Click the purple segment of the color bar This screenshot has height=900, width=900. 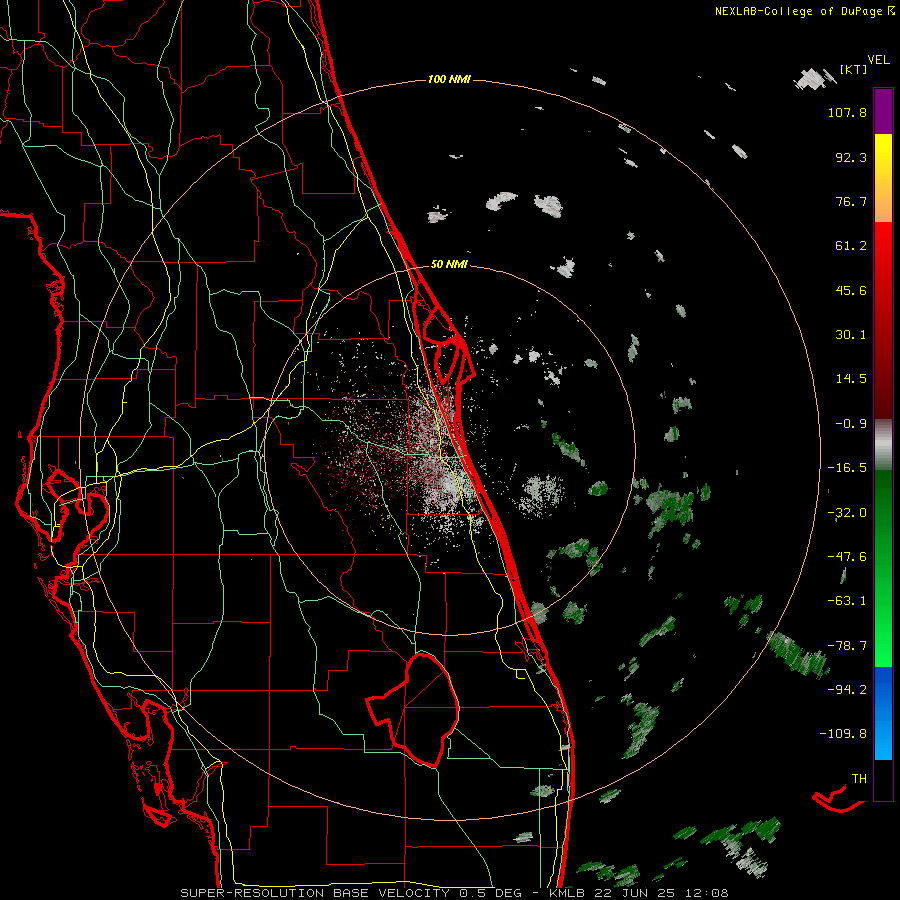tap(883, 111)
